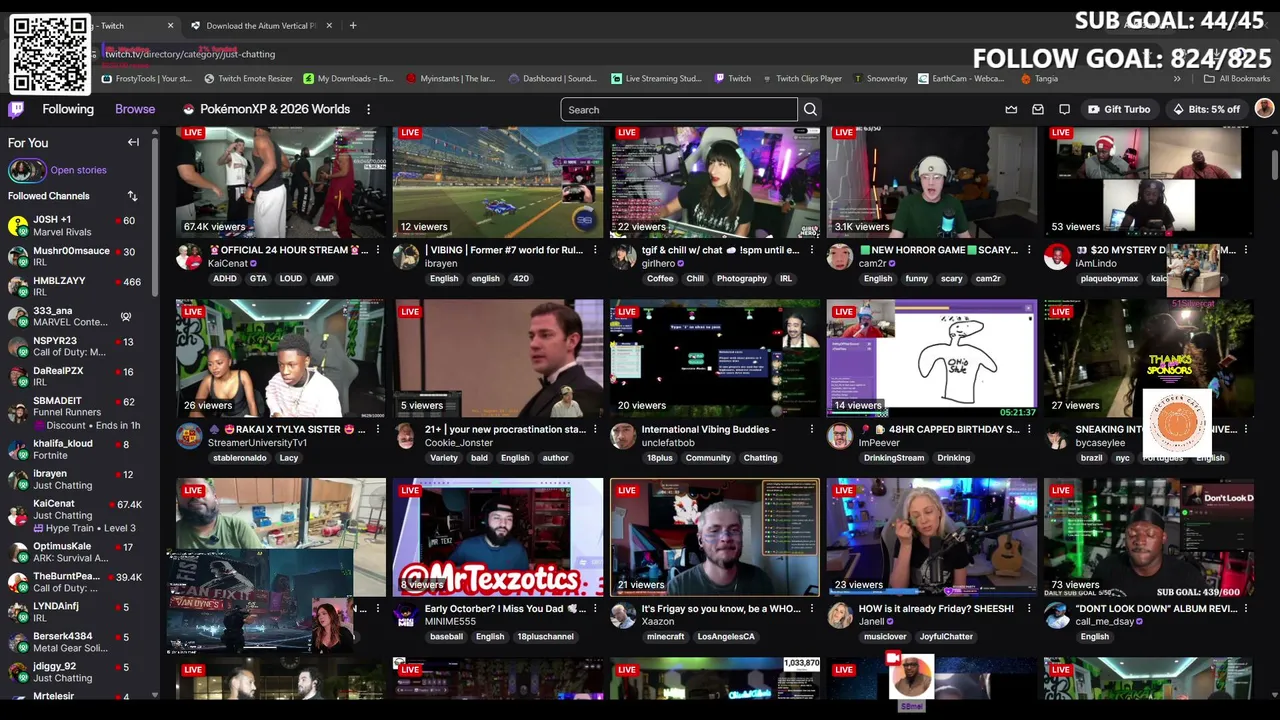Screen dimensions: 1280x720
Task: Open the Notifications icon in top bar
Action: pos(1065,109)
